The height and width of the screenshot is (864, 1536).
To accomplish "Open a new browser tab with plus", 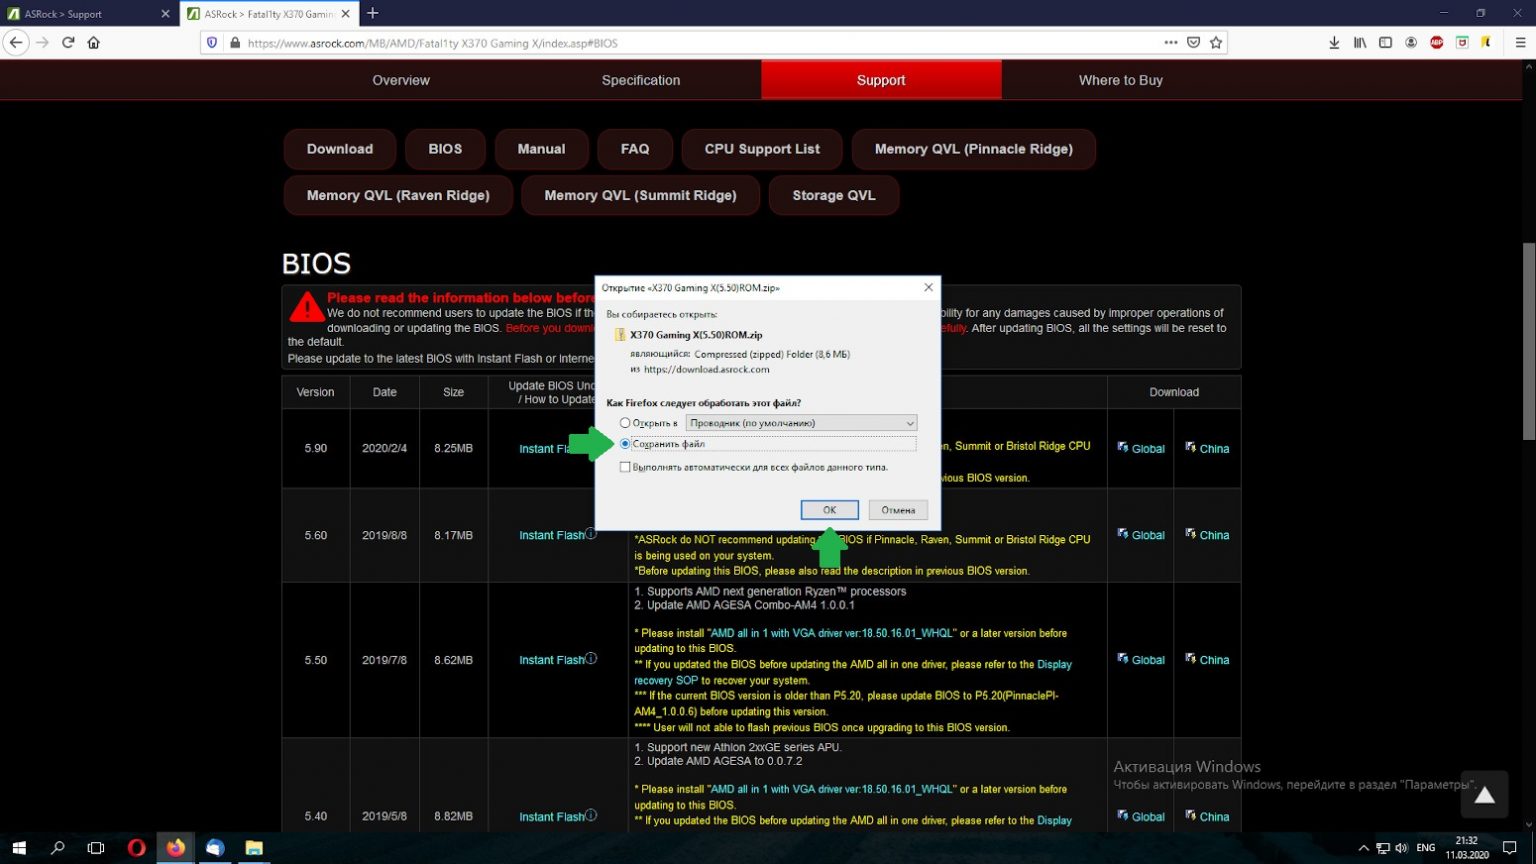I will click(372, 13).
